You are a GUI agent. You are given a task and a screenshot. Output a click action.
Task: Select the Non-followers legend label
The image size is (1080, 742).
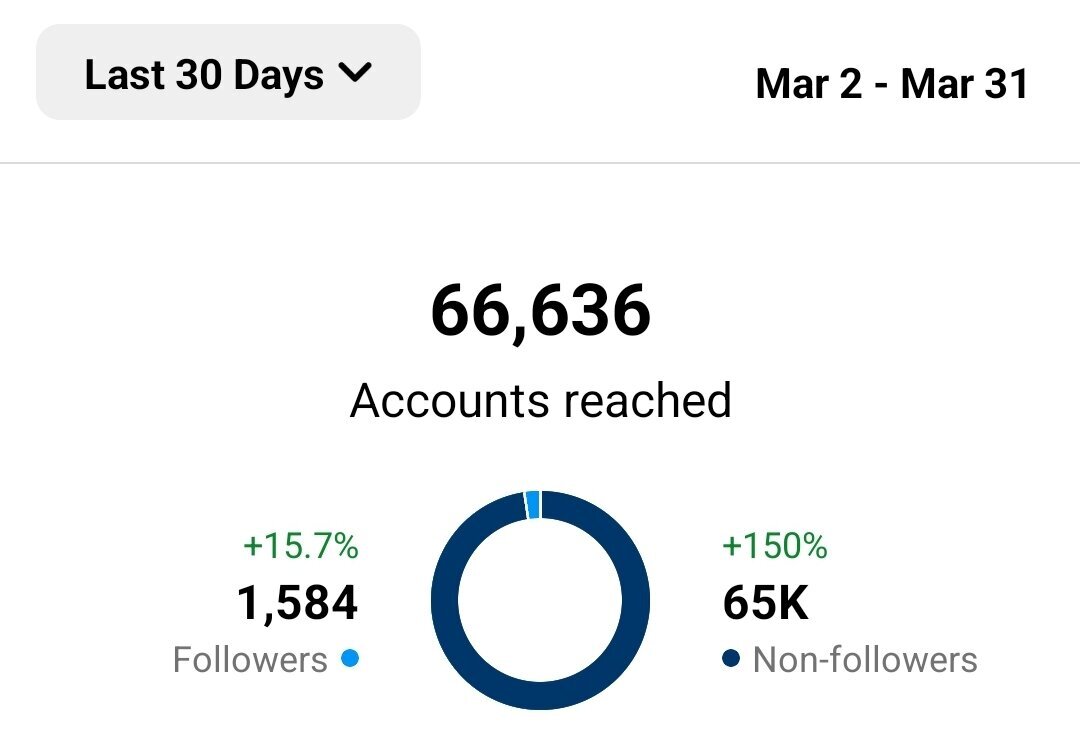point(865,659)
